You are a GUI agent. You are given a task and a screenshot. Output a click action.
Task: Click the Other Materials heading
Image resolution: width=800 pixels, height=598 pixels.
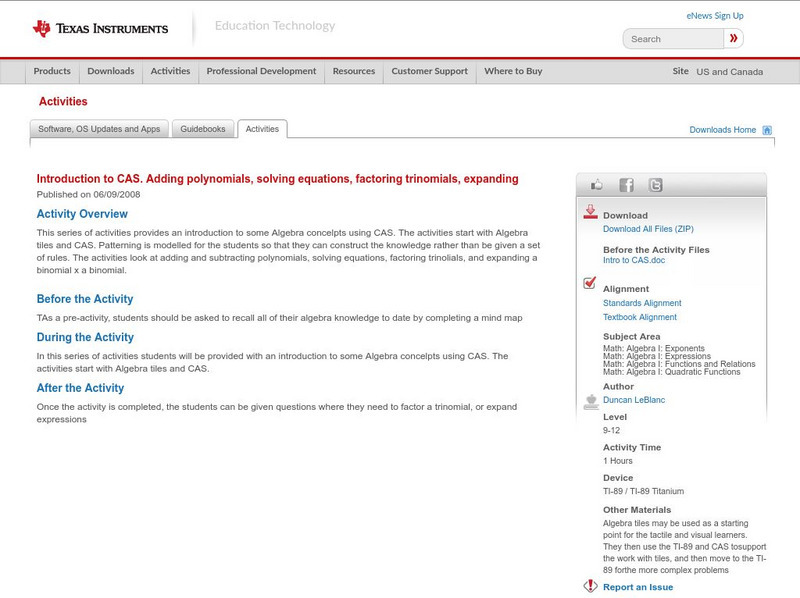coord(637,510)
